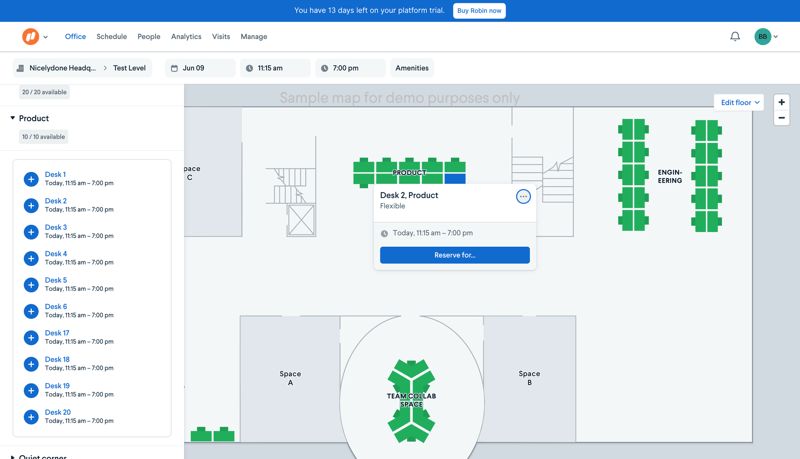Click the plus icon for Desk 1

tap(31, 179)
